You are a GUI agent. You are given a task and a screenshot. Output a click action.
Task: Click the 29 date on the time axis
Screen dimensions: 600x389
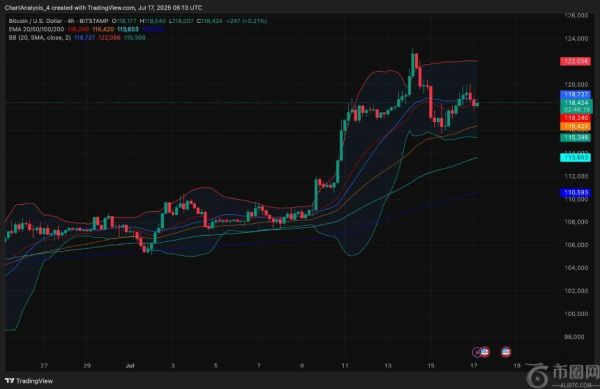click(x=87, y=366)
